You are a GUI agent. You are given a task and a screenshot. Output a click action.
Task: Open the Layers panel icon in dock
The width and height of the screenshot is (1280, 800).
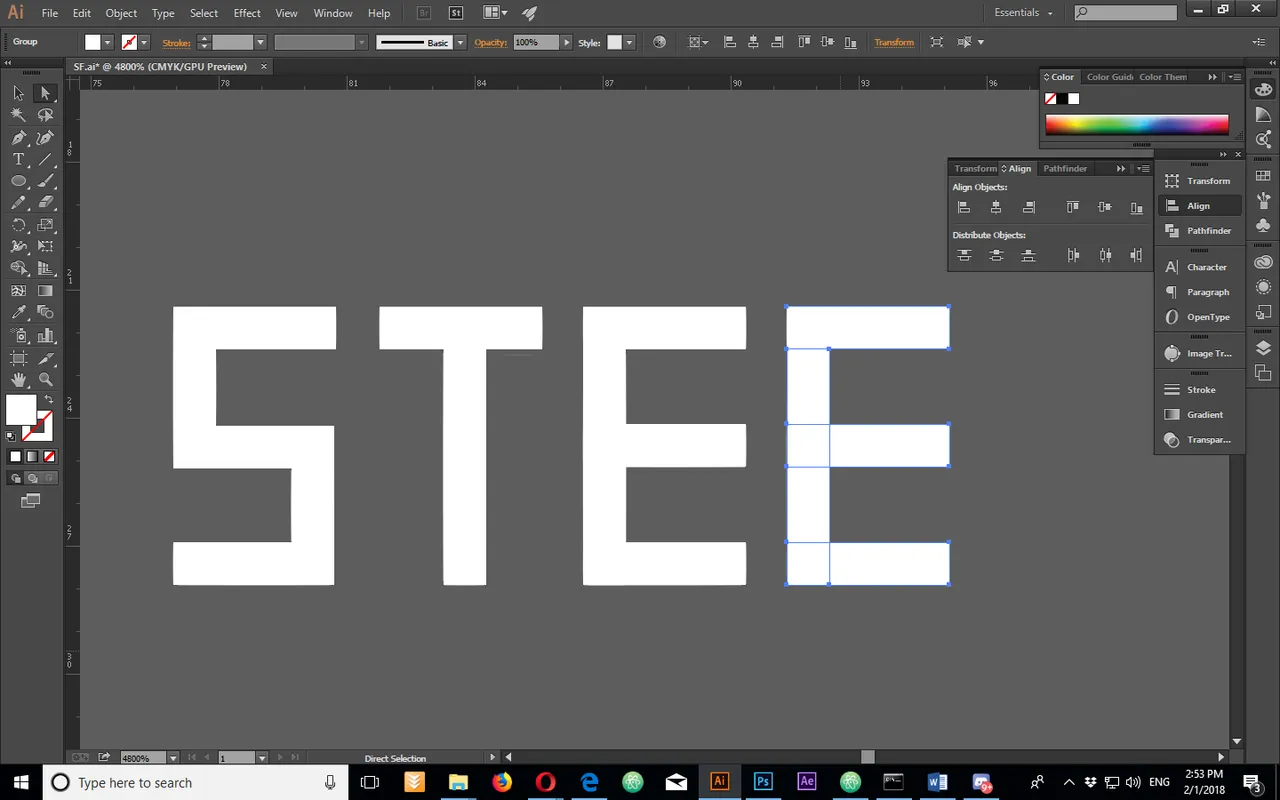tap(1263, 348)
